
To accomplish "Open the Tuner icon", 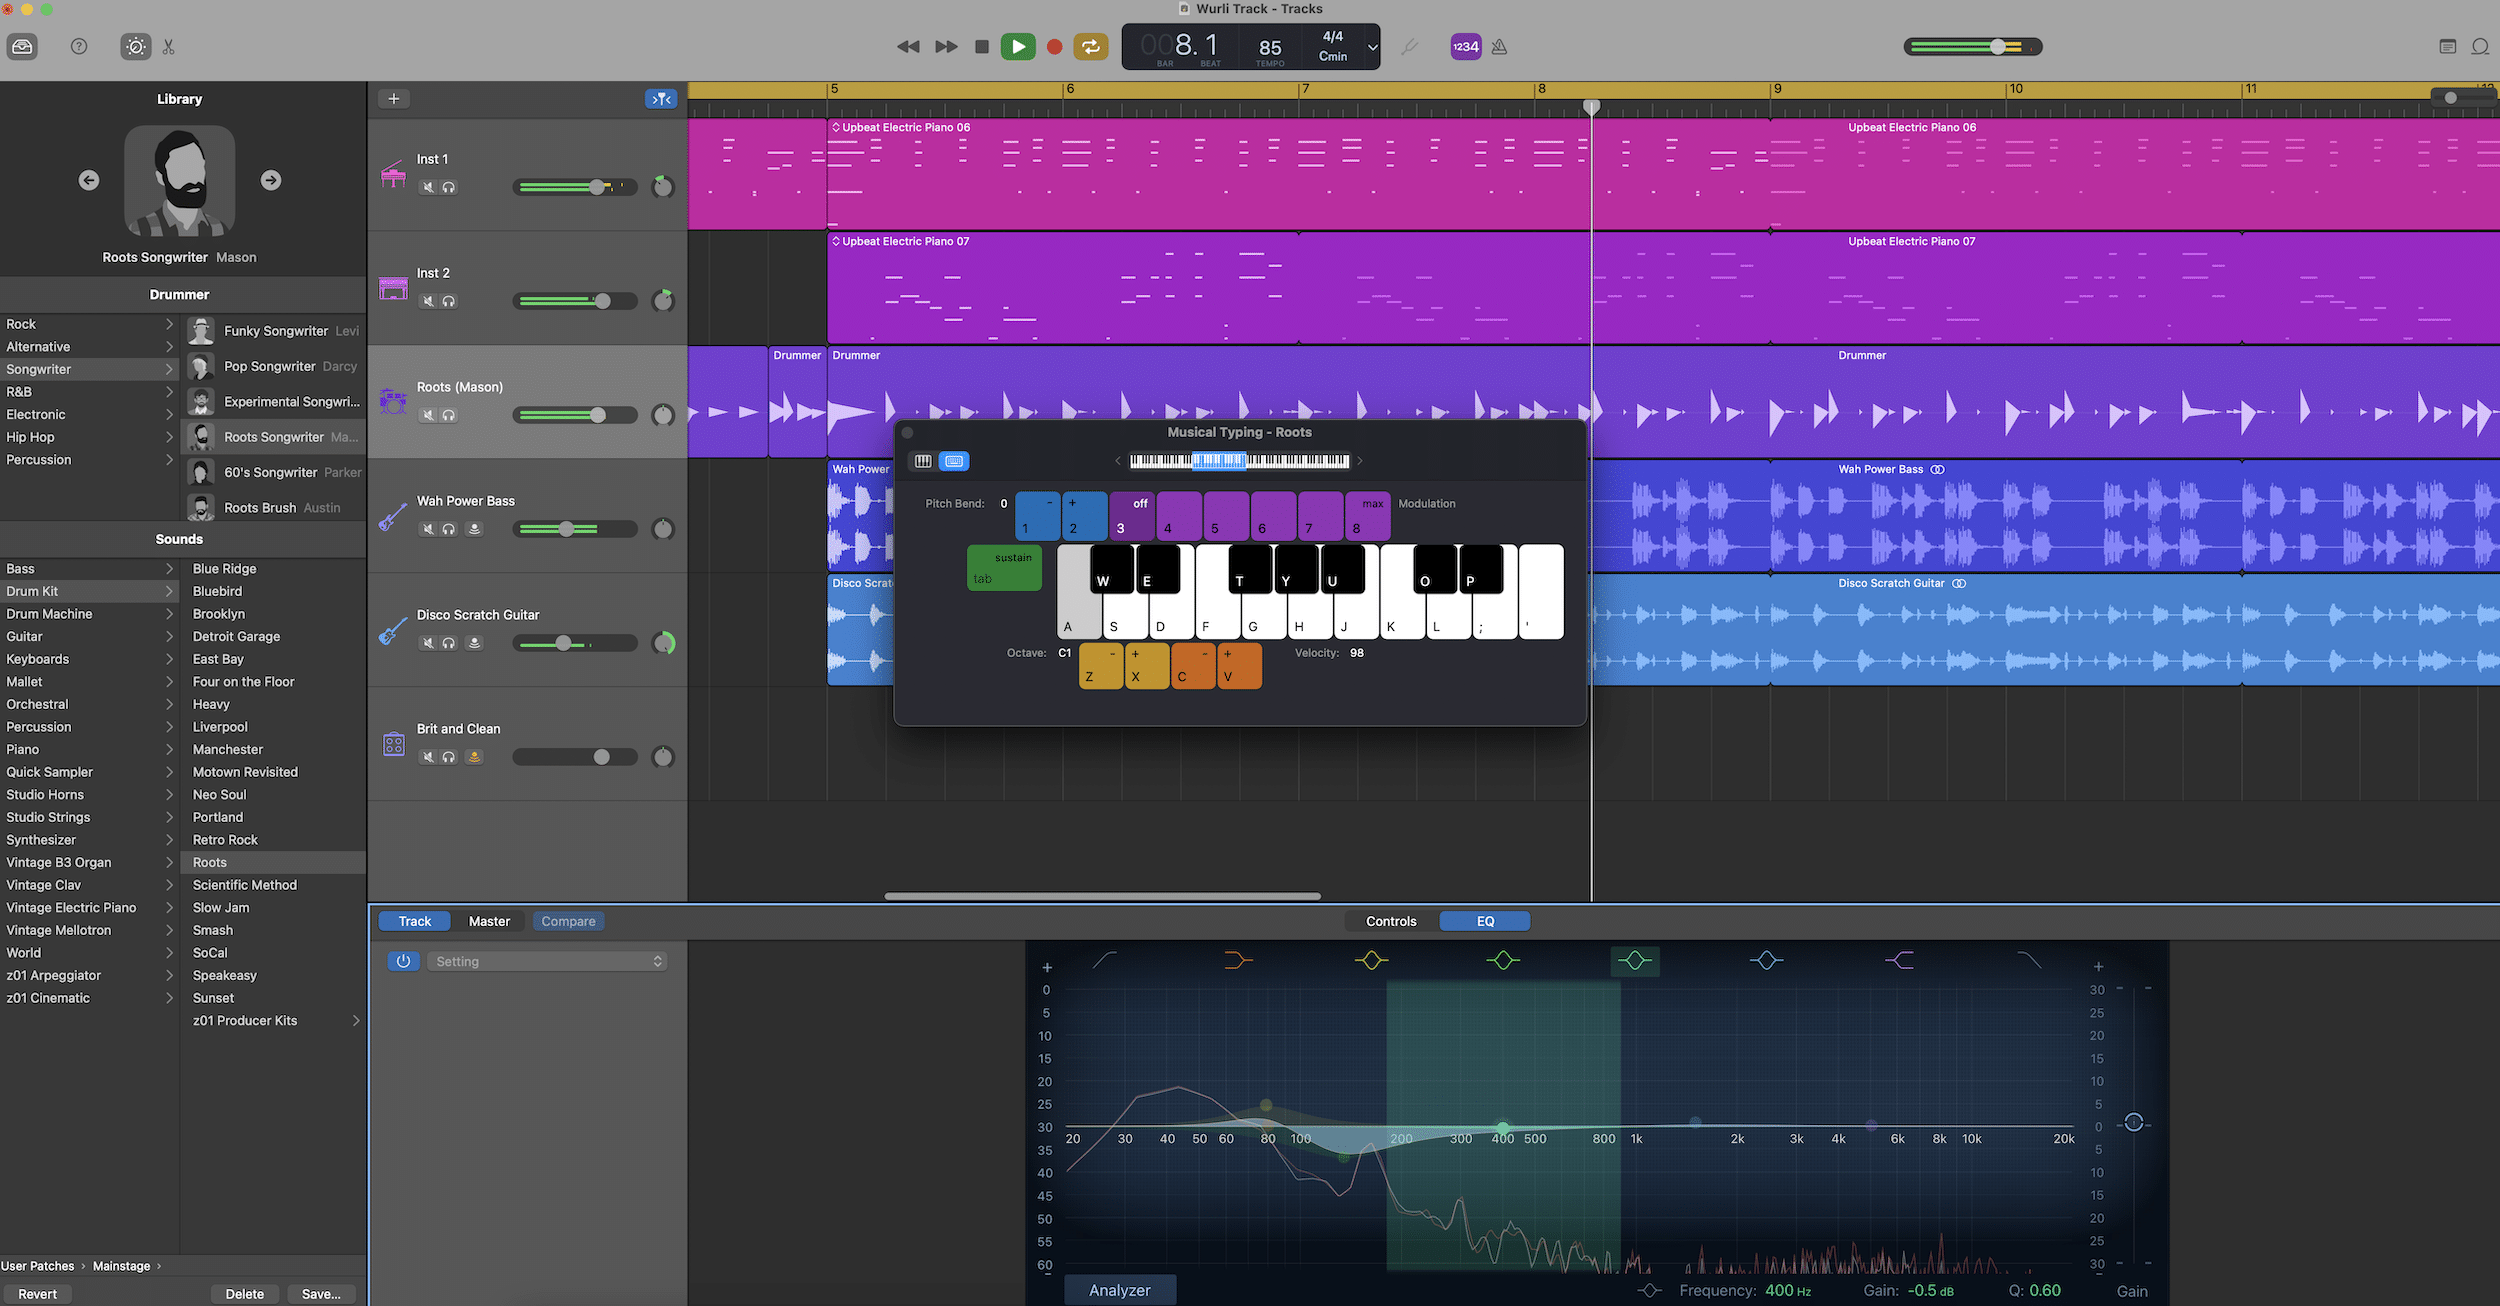I will pos(1409,47).
